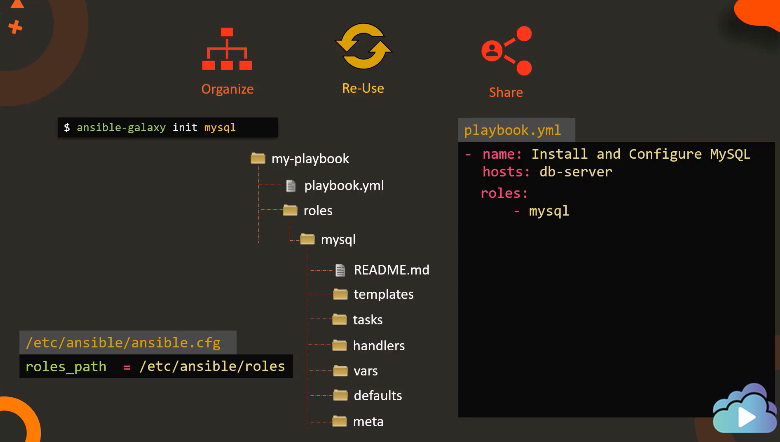Viewport: 780px width, 442px height.
Task: Click 'Install and Configure MySQL' text
Action: [x=641, y=155]
